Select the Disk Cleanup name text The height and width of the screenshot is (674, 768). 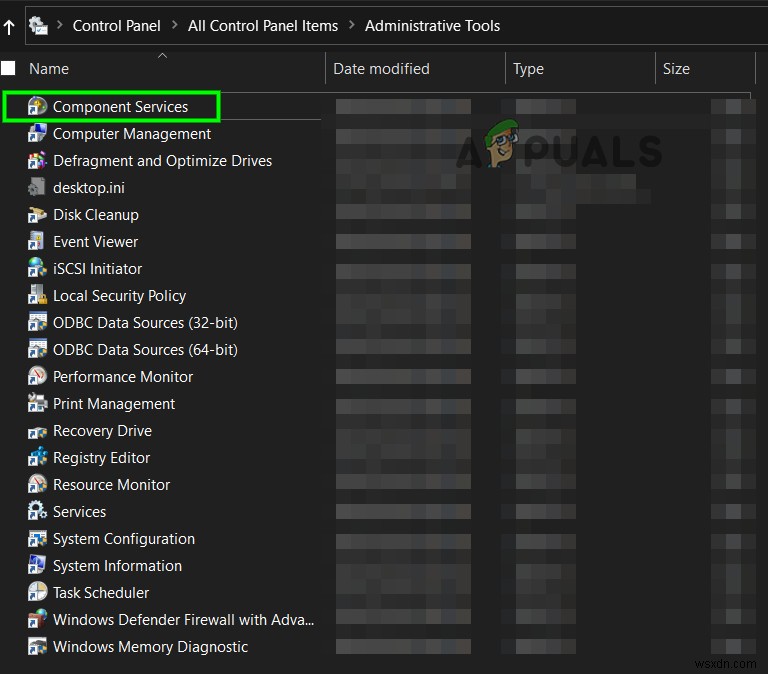pos(96,215)
